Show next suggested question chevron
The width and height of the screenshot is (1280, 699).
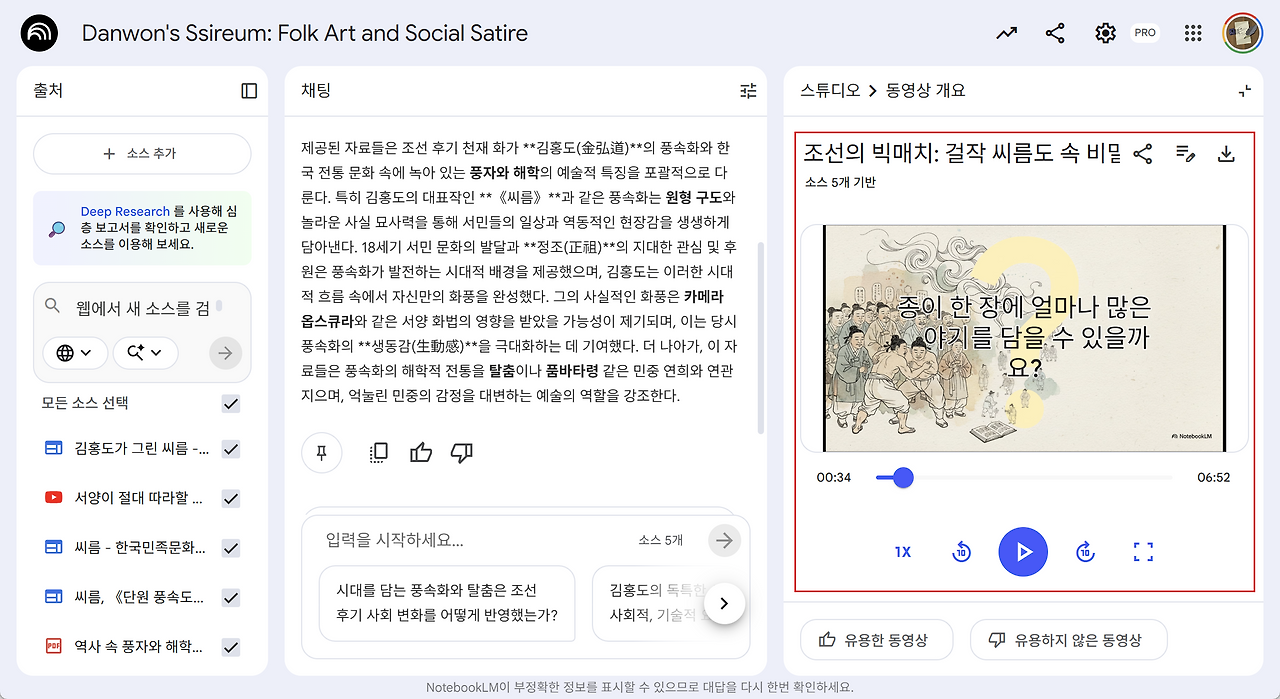click(725, 603)
